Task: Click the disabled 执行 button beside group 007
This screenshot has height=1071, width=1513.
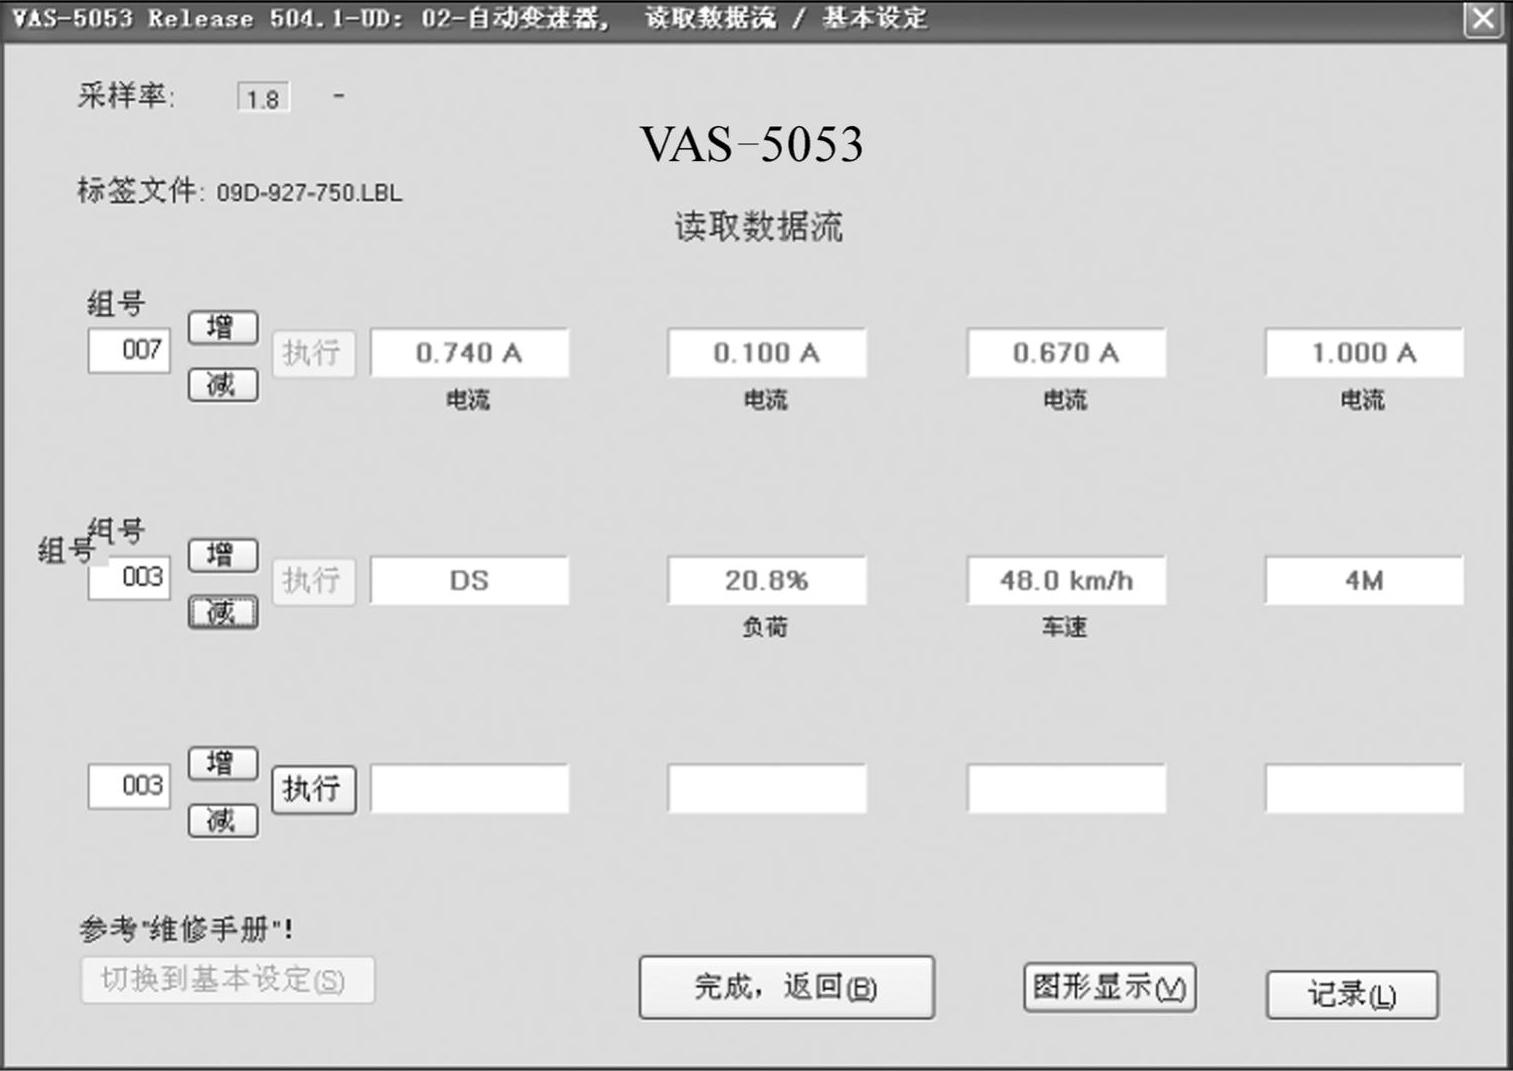Action: click(x=313, y=354)
